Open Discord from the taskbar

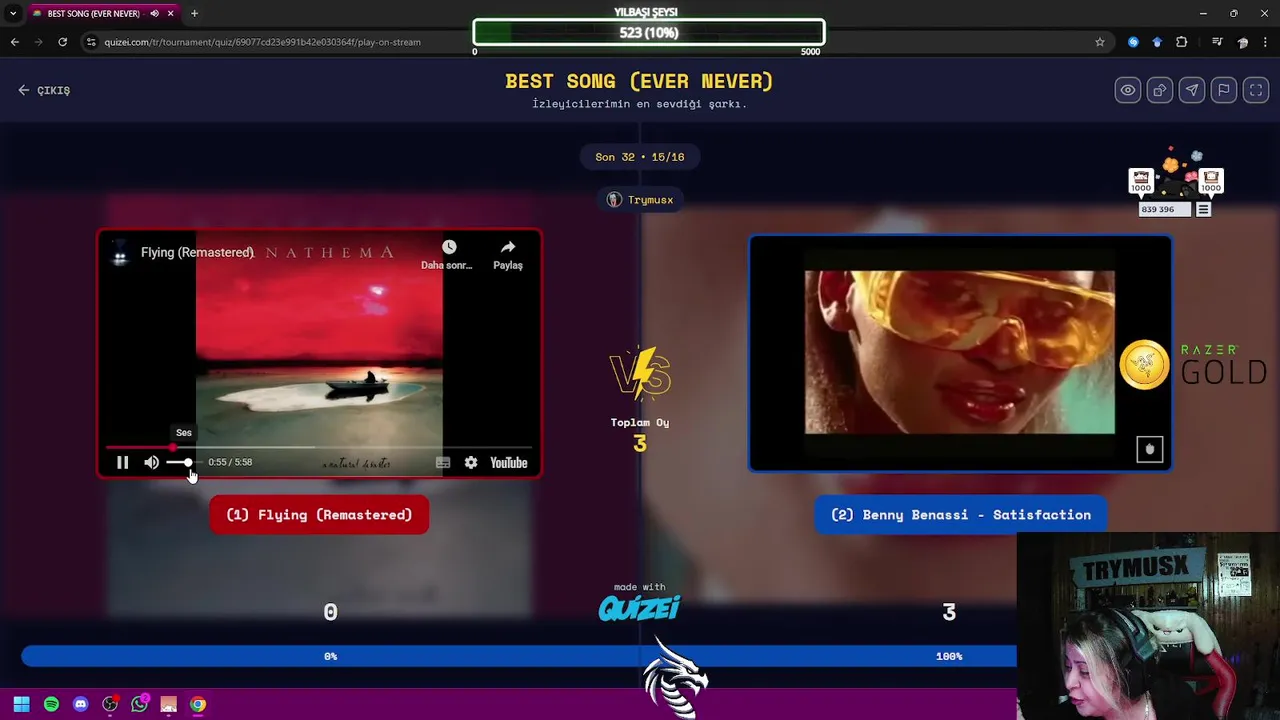click(x=80, y=704)
